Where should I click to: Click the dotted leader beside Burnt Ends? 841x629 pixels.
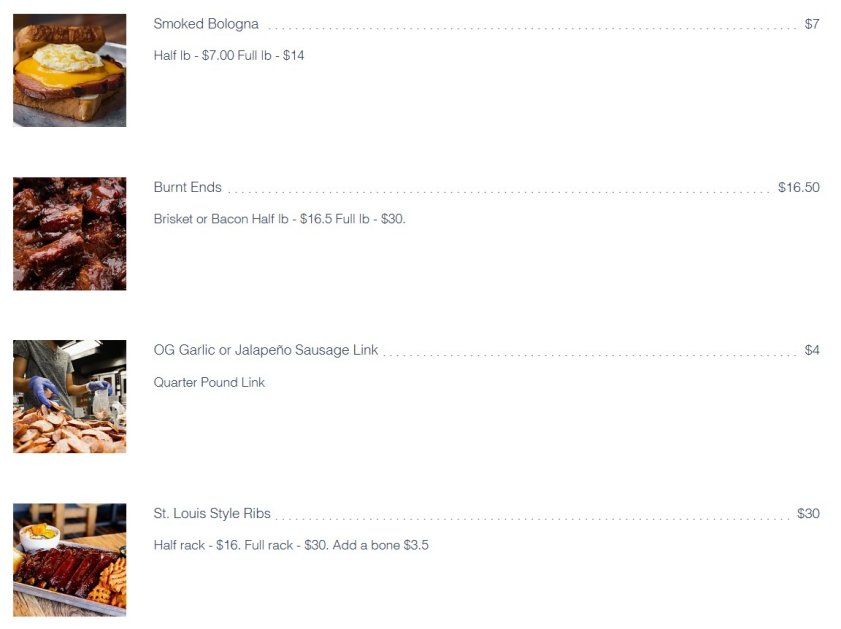500,191
